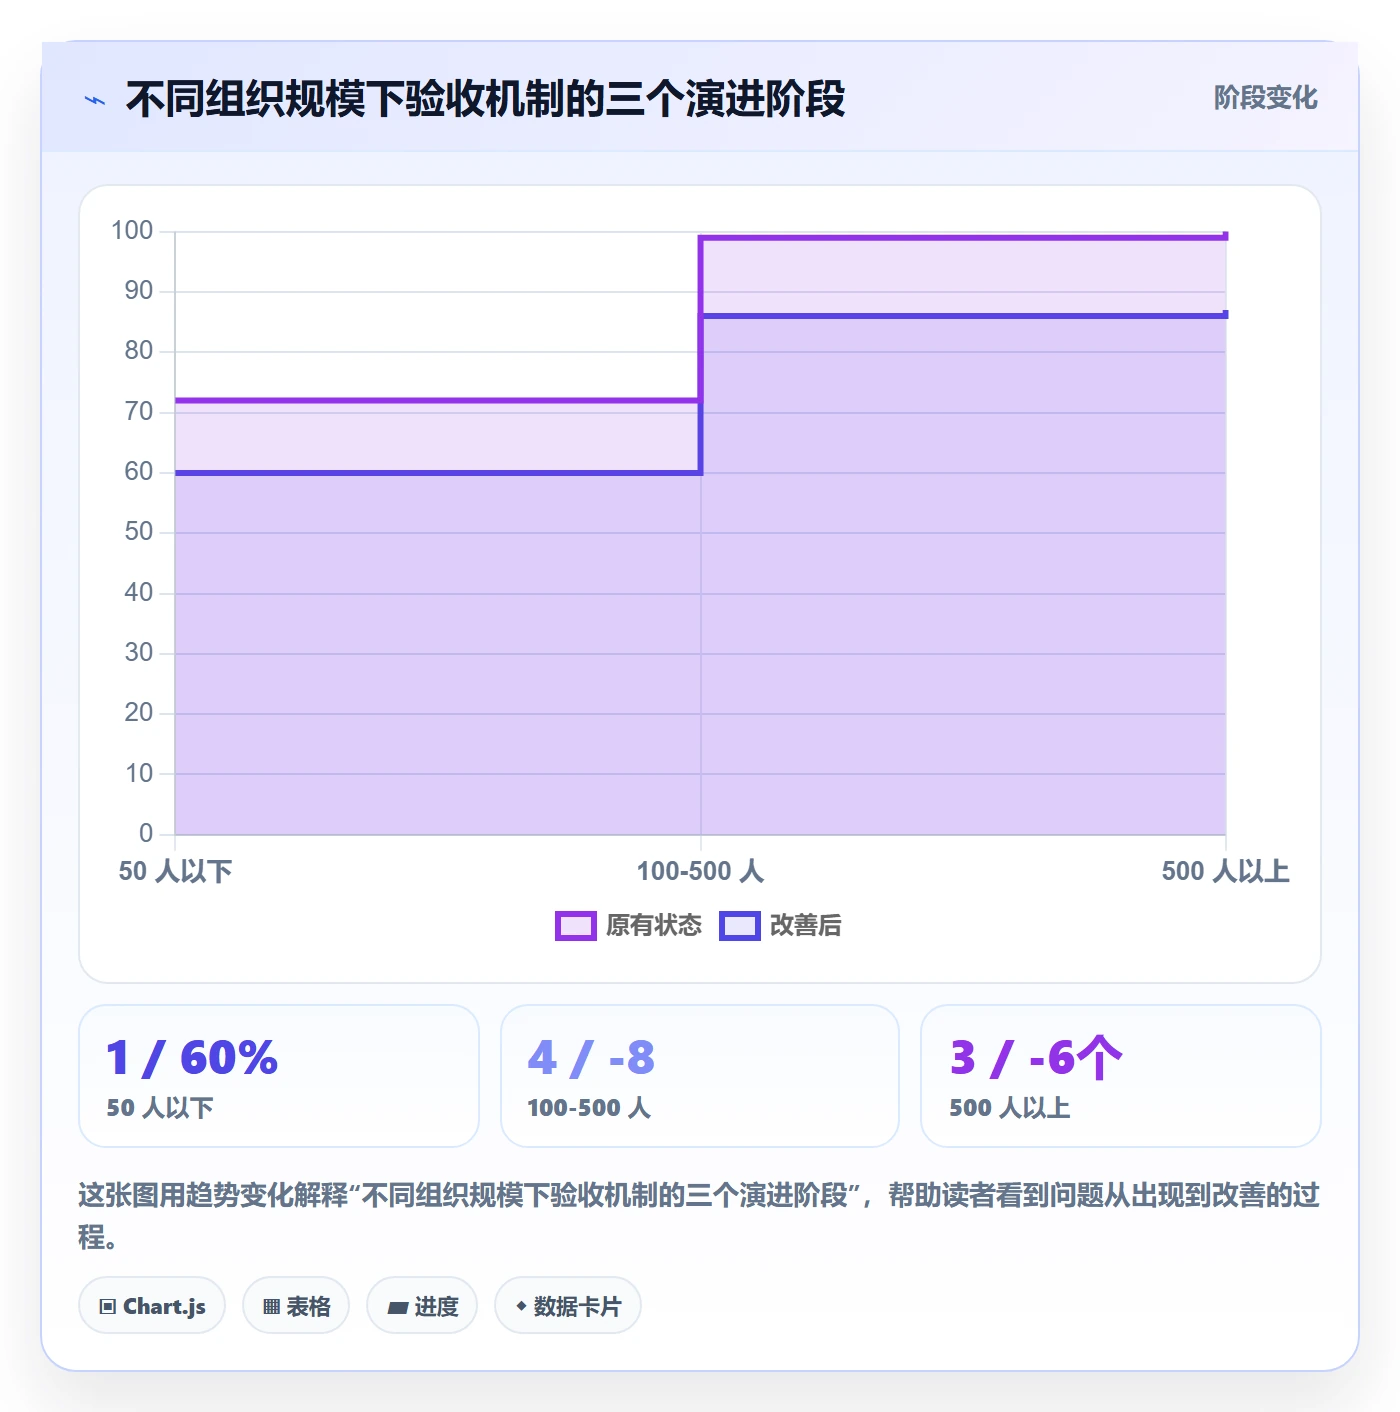Click the description paragraph starting 这张图用趋势变化

(699, 1216)
